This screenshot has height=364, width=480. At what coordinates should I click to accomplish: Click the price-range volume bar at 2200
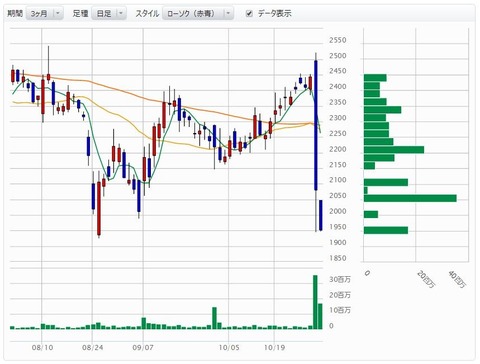394,150
